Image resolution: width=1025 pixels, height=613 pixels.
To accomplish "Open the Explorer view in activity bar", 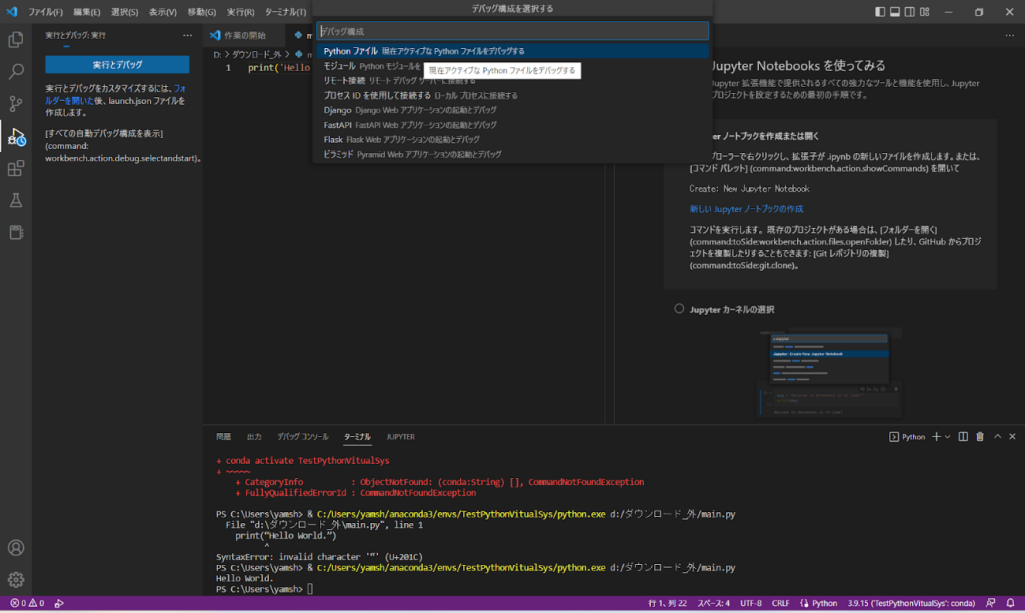I will (16, 40).
